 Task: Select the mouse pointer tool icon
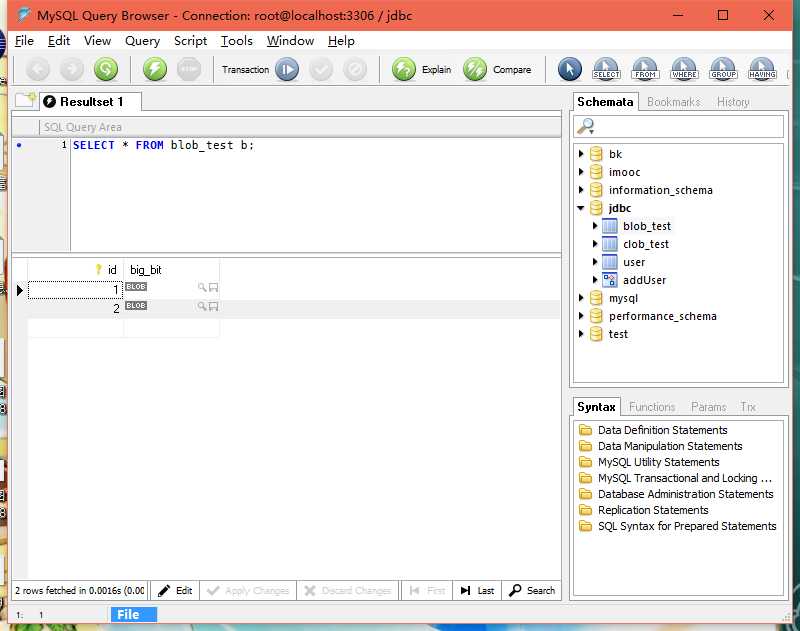(569, 69)
